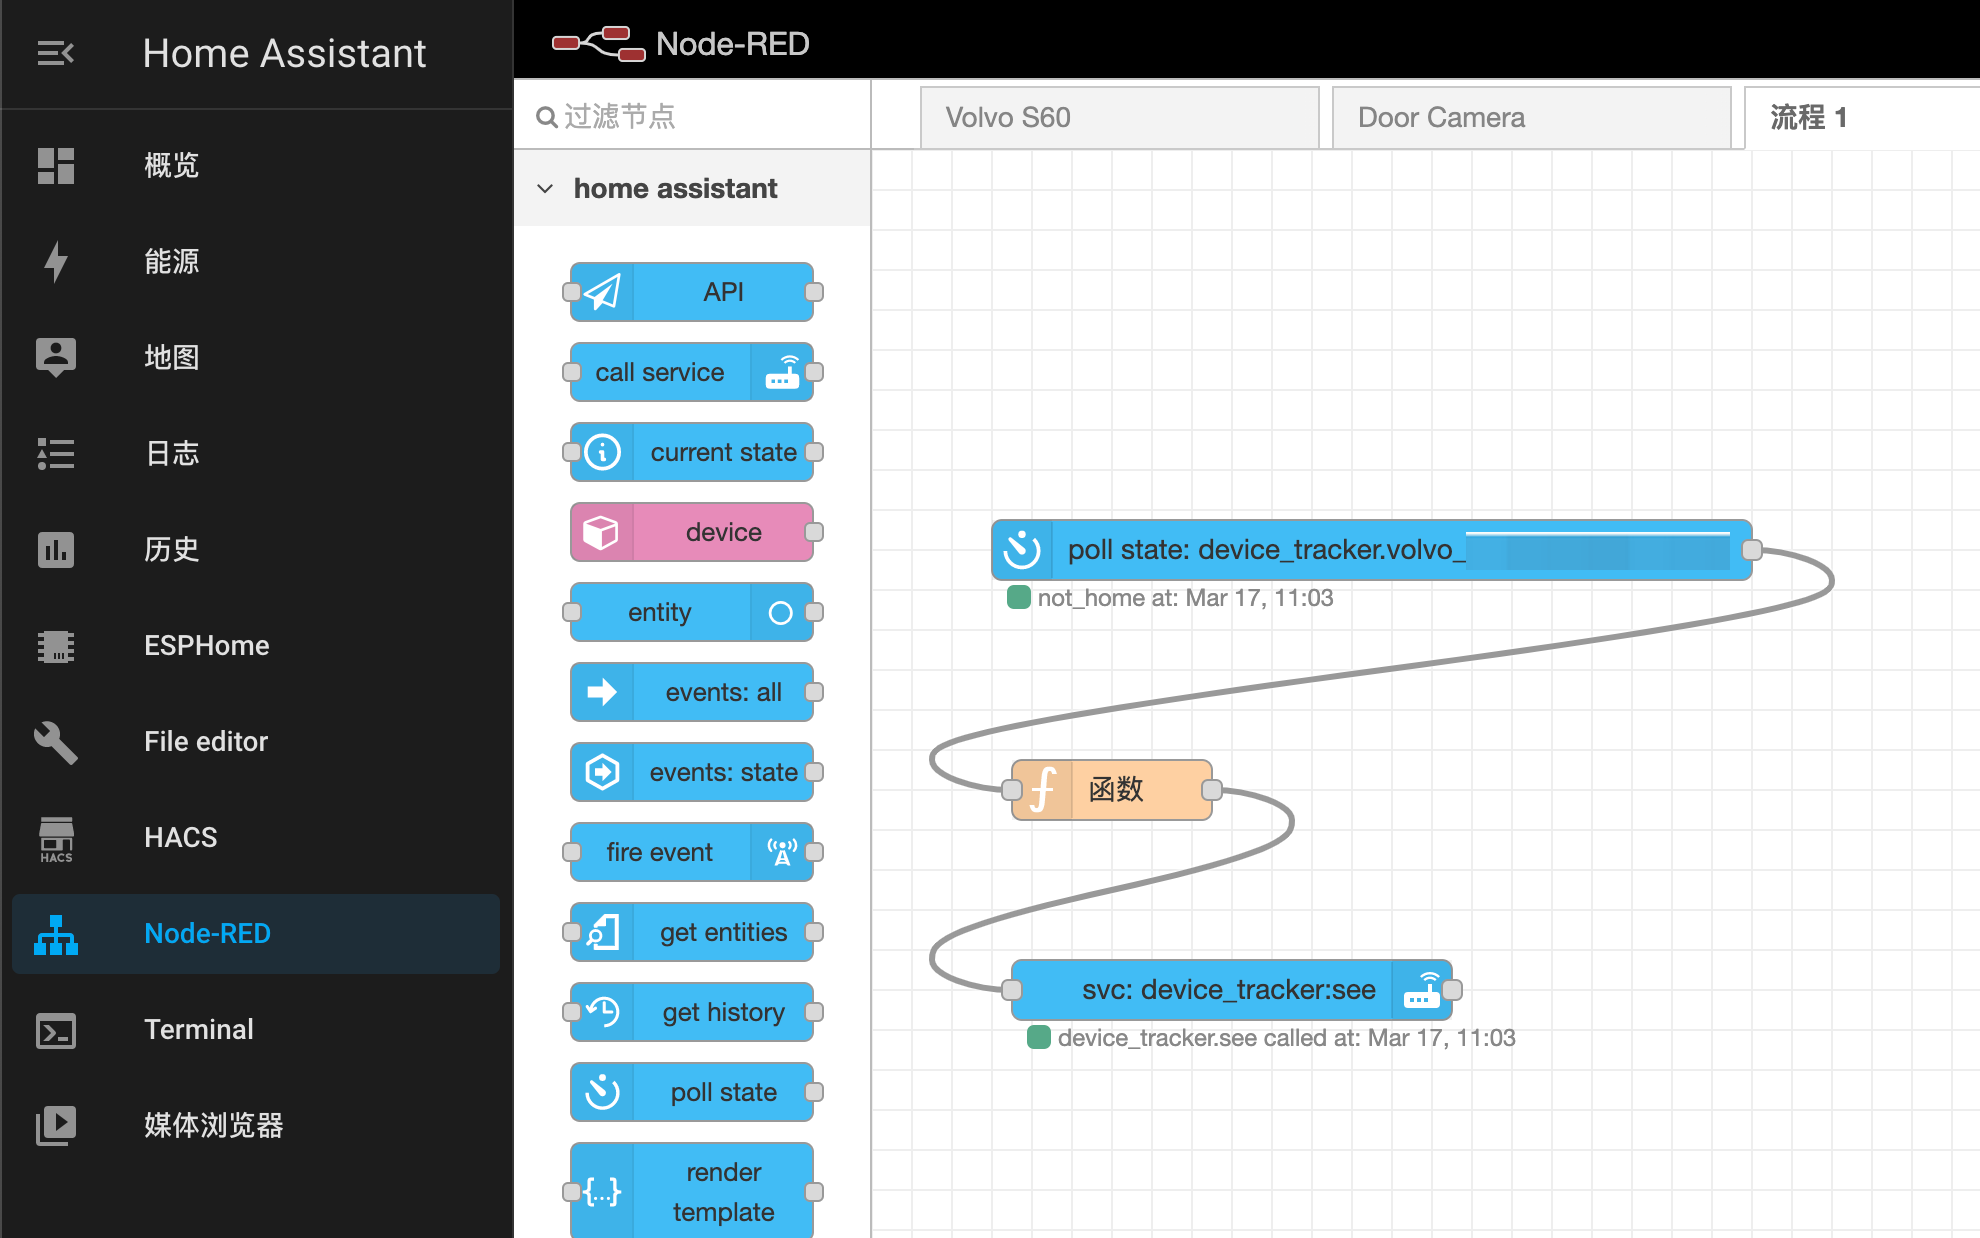This screenshot has width=1980, height=1238.
Task: Click the Home Assistant title text
Action: point(284,53)
